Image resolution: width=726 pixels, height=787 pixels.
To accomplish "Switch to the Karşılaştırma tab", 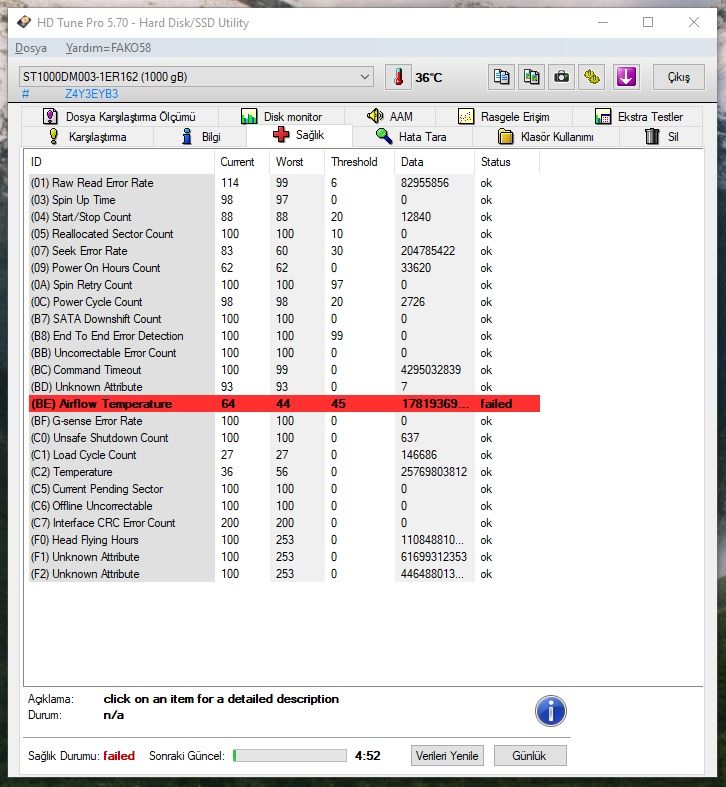I will (87, 137).
